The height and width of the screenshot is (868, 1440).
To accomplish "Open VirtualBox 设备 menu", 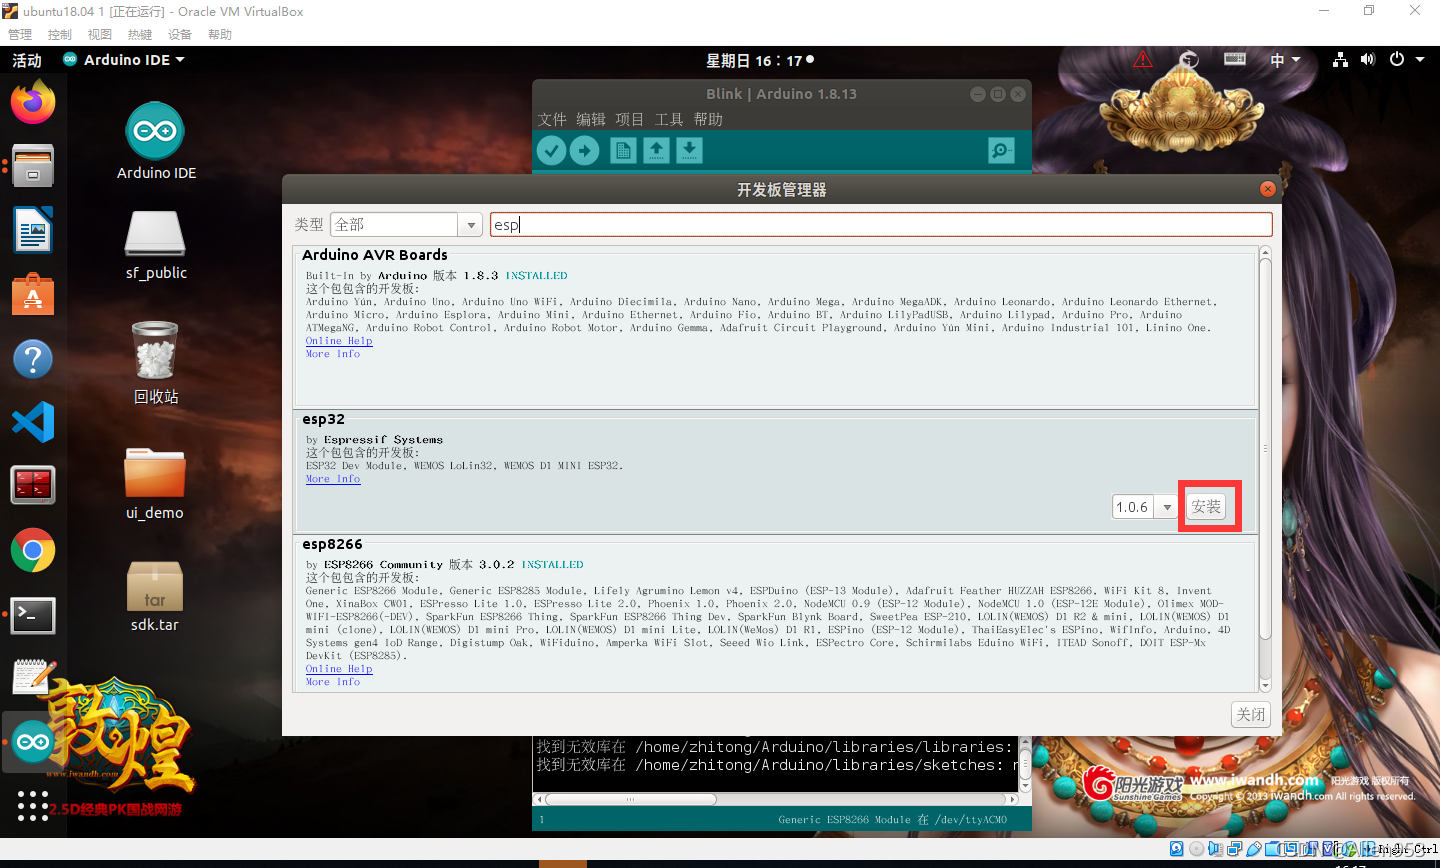I will pos(180,34).
